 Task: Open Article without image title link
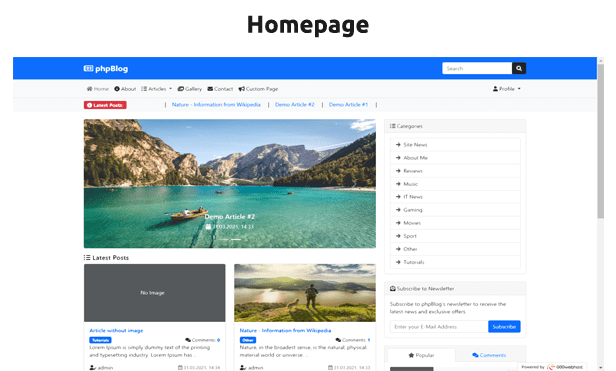tap(116, 331)
